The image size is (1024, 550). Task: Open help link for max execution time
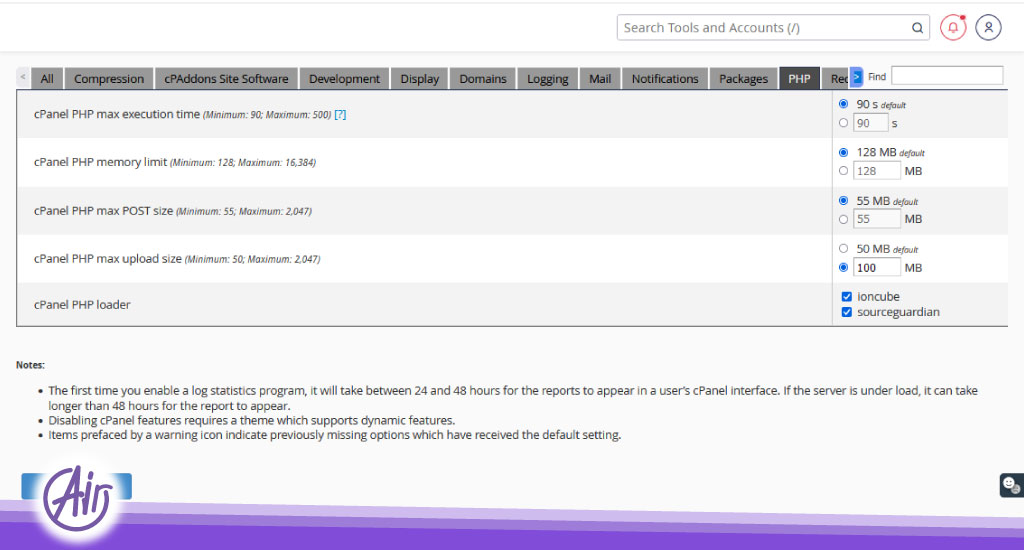click(340, 114)
